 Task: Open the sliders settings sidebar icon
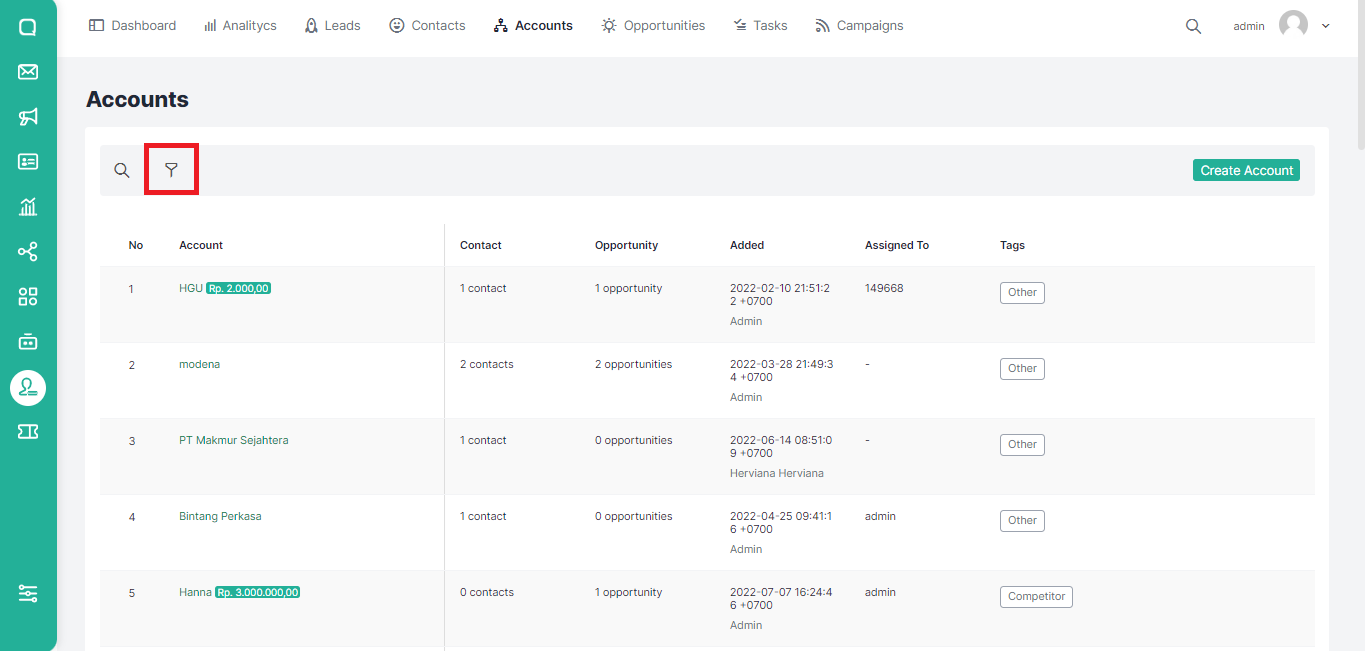[28, 594]
